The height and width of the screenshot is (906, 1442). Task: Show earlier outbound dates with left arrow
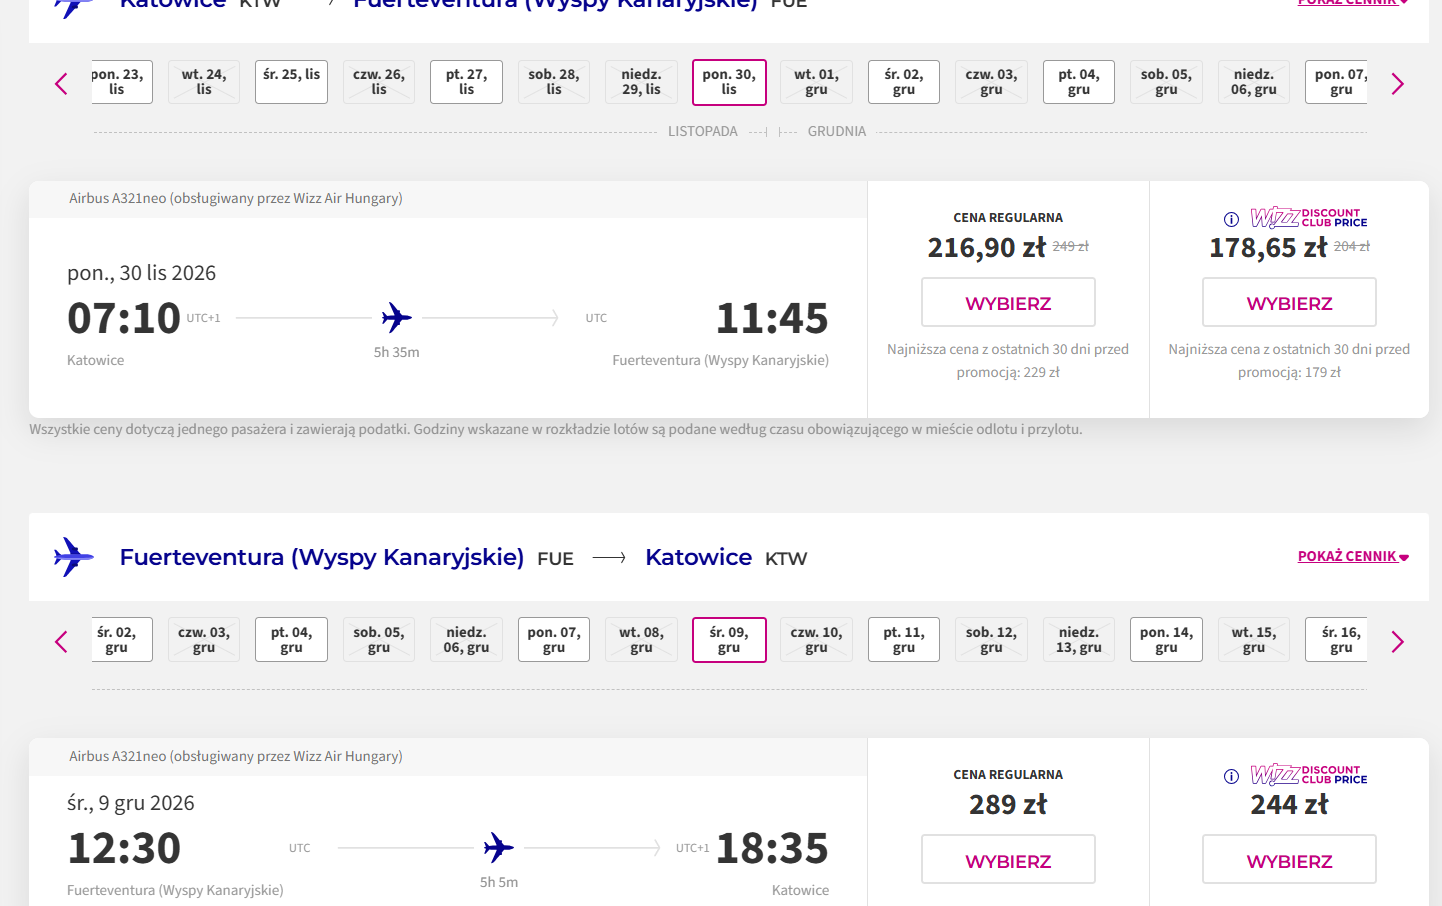pyautogui.click(x=61, y=84)
